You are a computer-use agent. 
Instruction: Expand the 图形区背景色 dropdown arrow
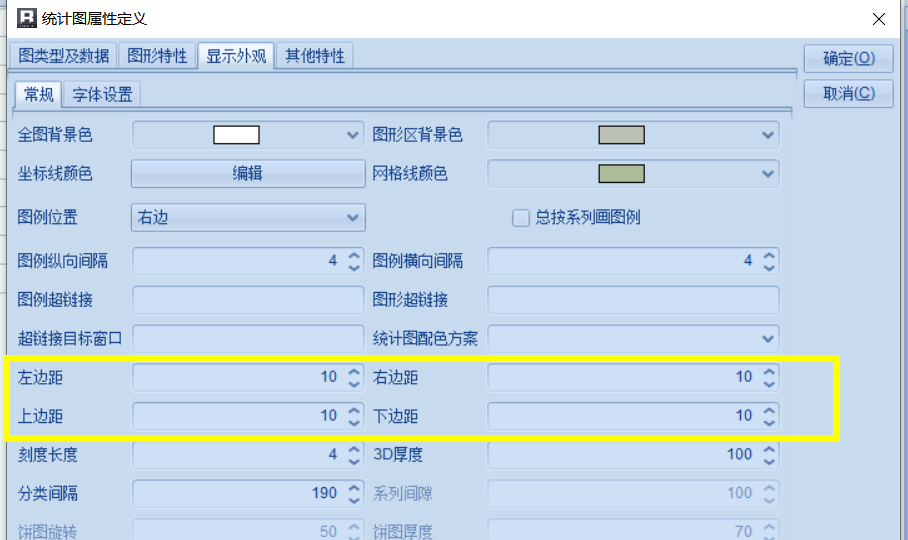point(768,135)
